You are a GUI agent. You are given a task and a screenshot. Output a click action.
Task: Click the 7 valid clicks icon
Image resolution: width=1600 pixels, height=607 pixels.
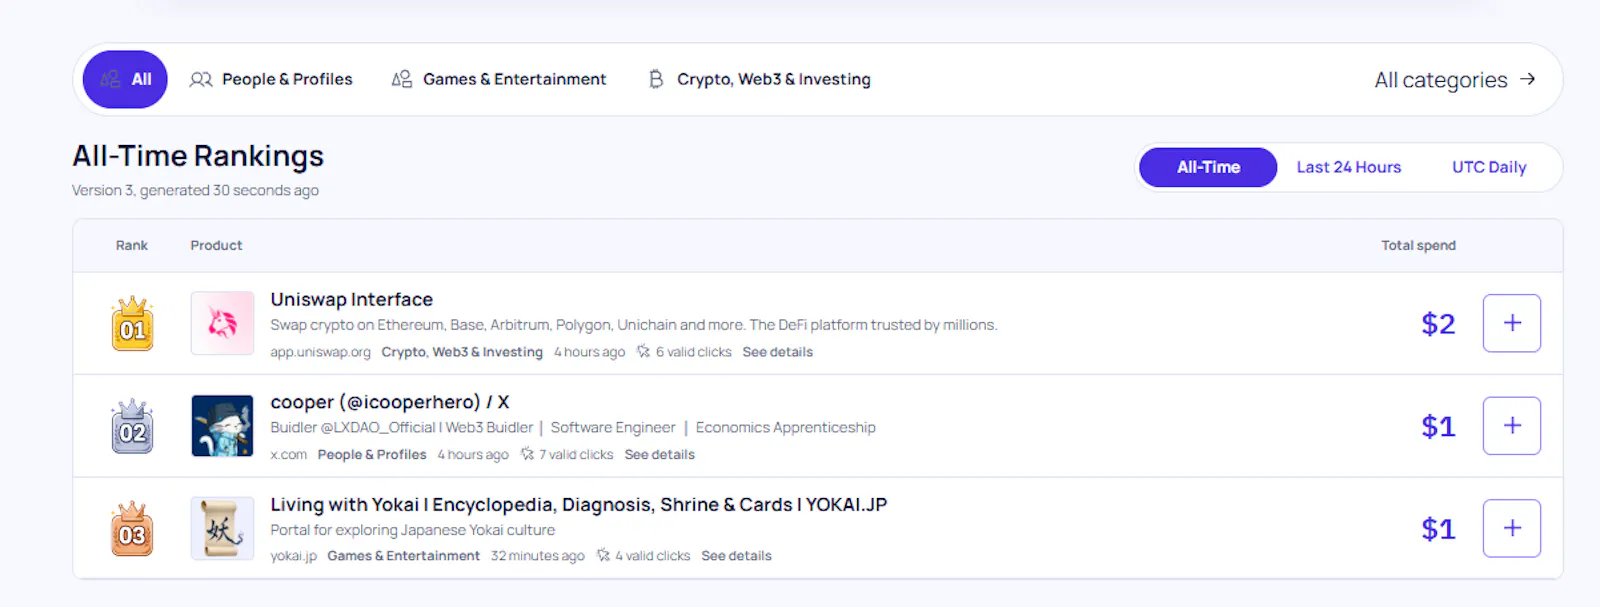[527, 454]
